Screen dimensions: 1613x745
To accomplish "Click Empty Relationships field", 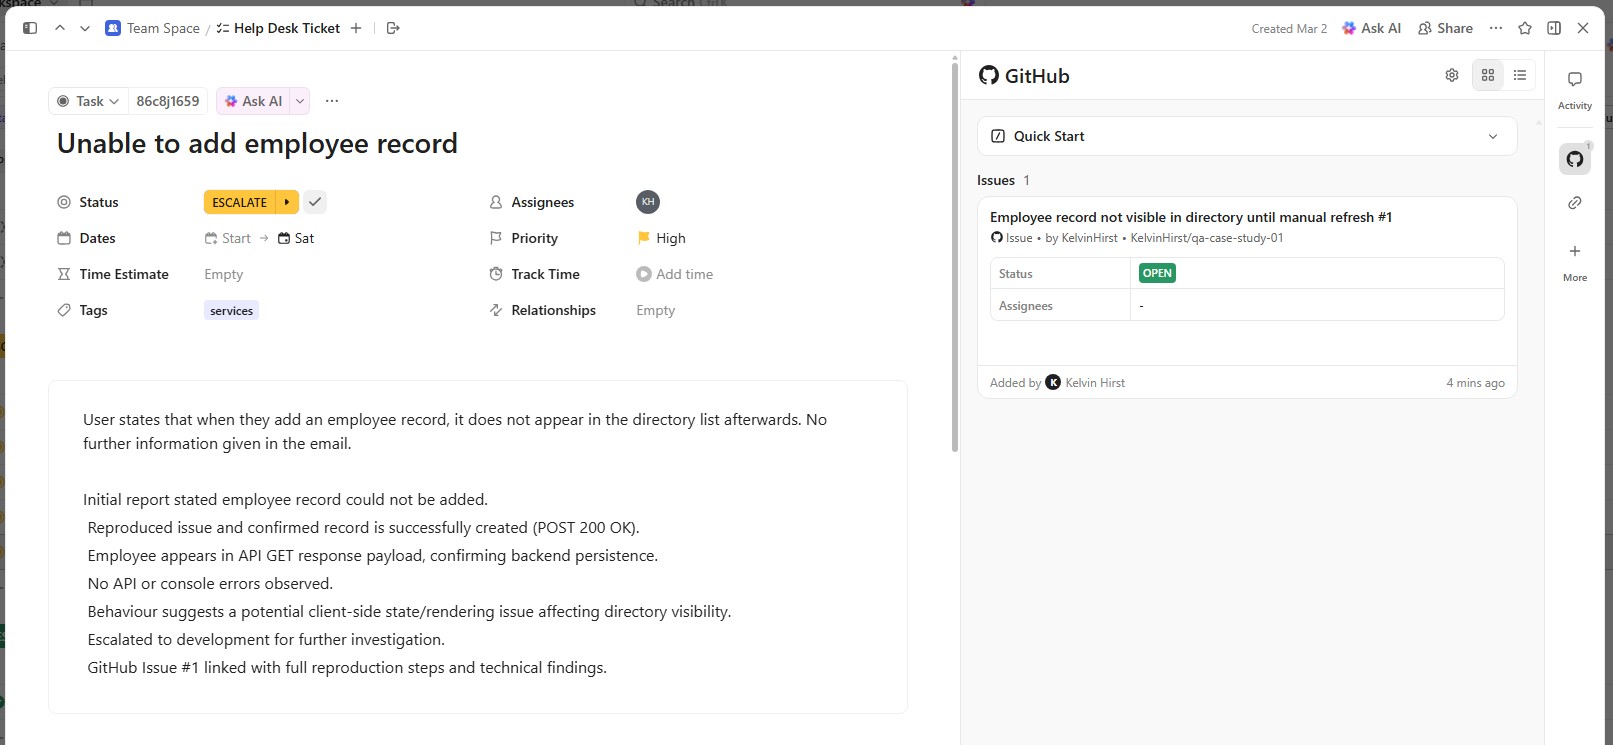I will tap(656, 310).
